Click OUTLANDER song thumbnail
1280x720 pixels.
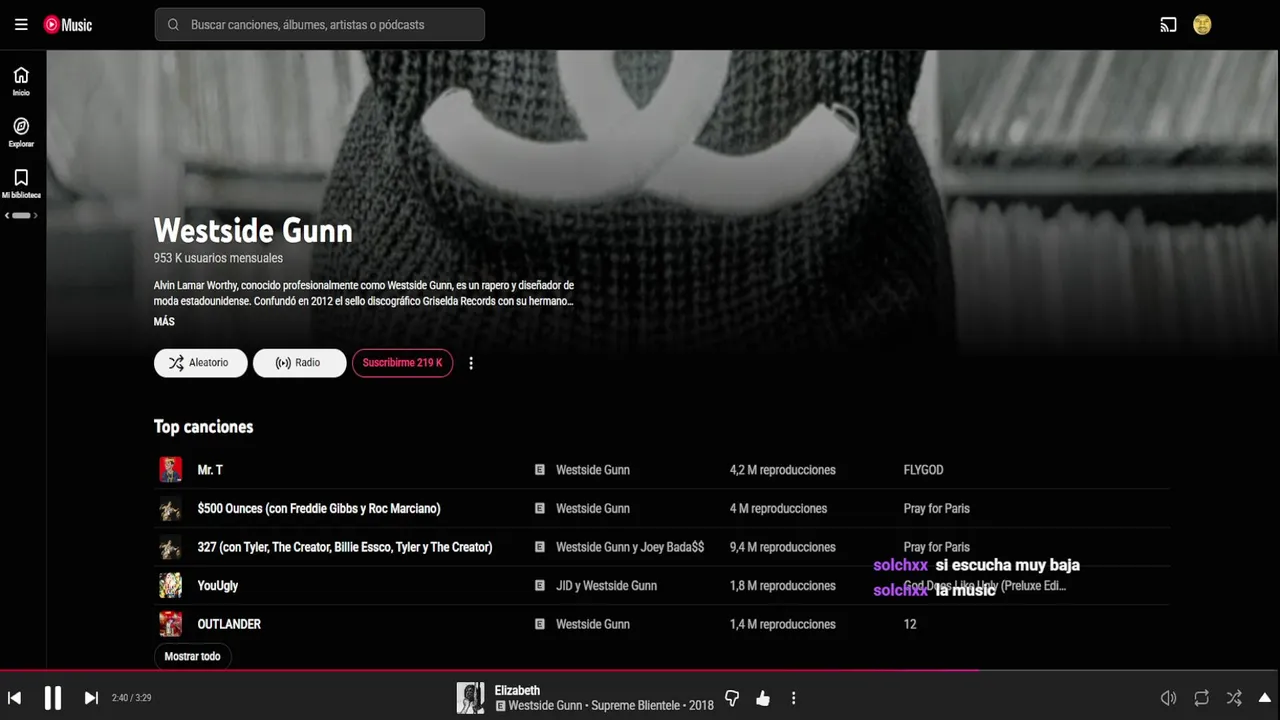[x=171, y=624]
